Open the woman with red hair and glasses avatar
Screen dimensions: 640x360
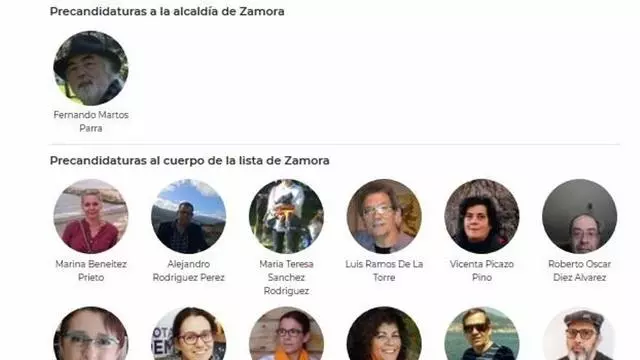tap(91, 333)
